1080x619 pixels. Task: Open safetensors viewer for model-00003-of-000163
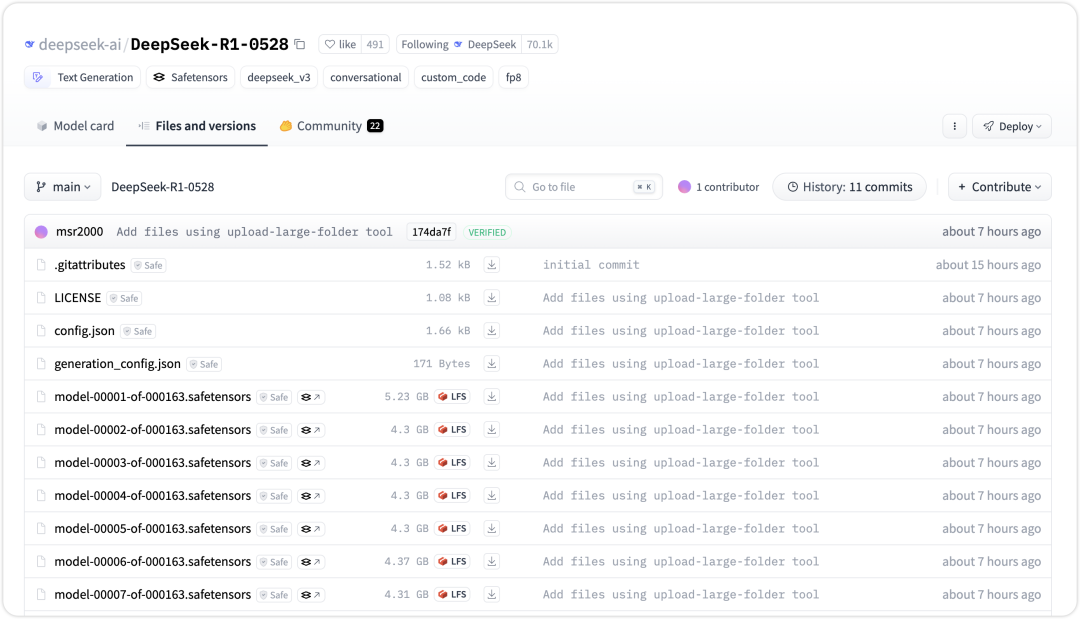click(x=311, y=463)
